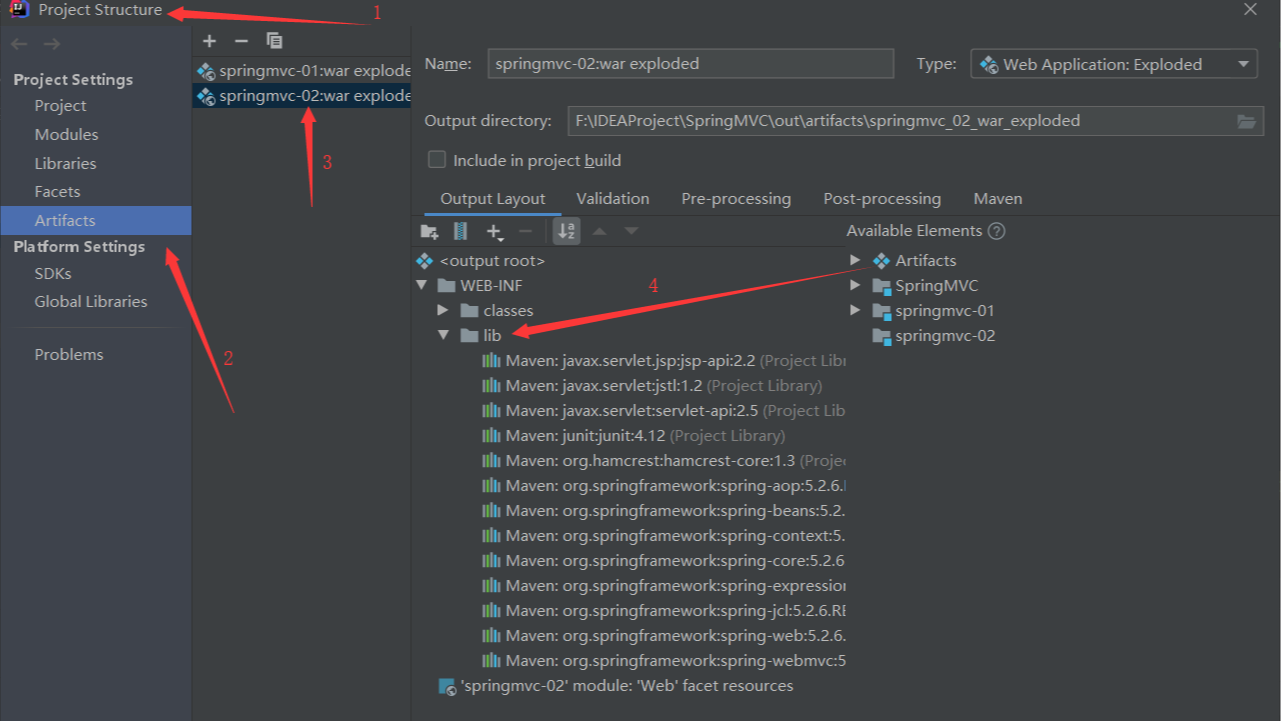Open the artifact Type dropdown
The height and width of the screenshot is (721, 1281).
coord(1114,64)
